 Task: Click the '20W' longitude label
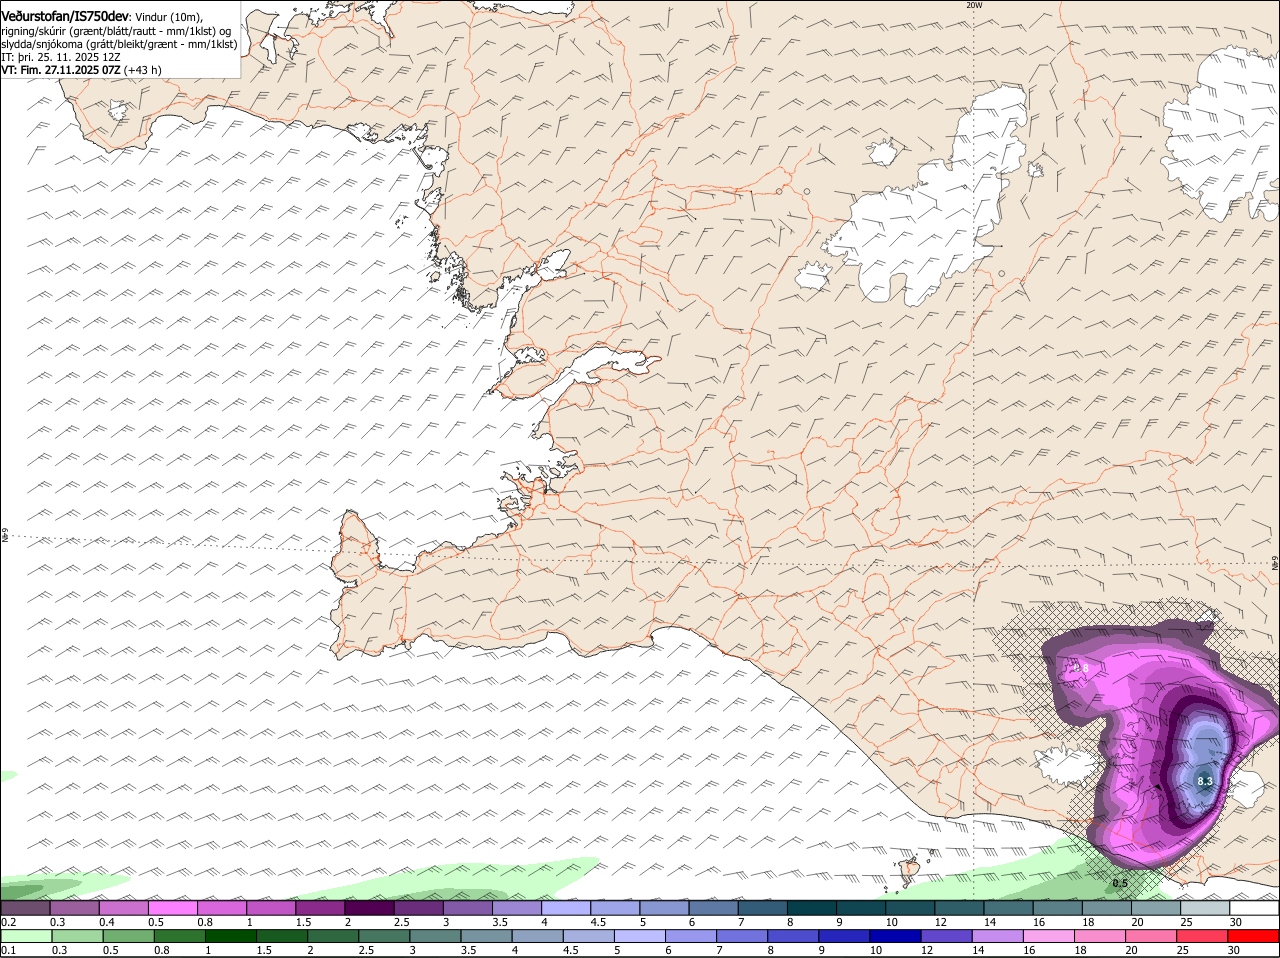(974, 5)
